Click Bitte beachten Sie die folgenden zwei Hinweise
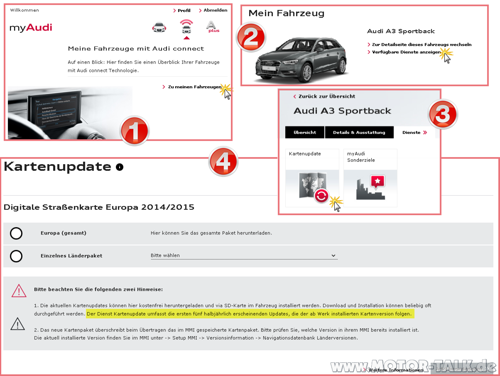The height and width of the screenshot is (376, 500). [x=98, y=289]
